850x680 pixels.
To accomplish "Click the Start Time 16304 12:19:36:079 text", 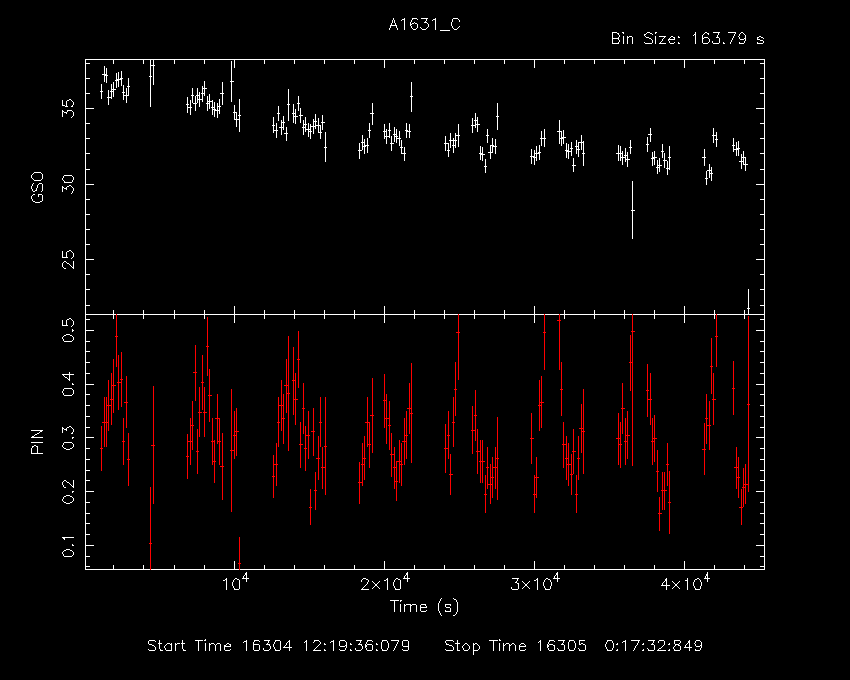I will [279, 646].
